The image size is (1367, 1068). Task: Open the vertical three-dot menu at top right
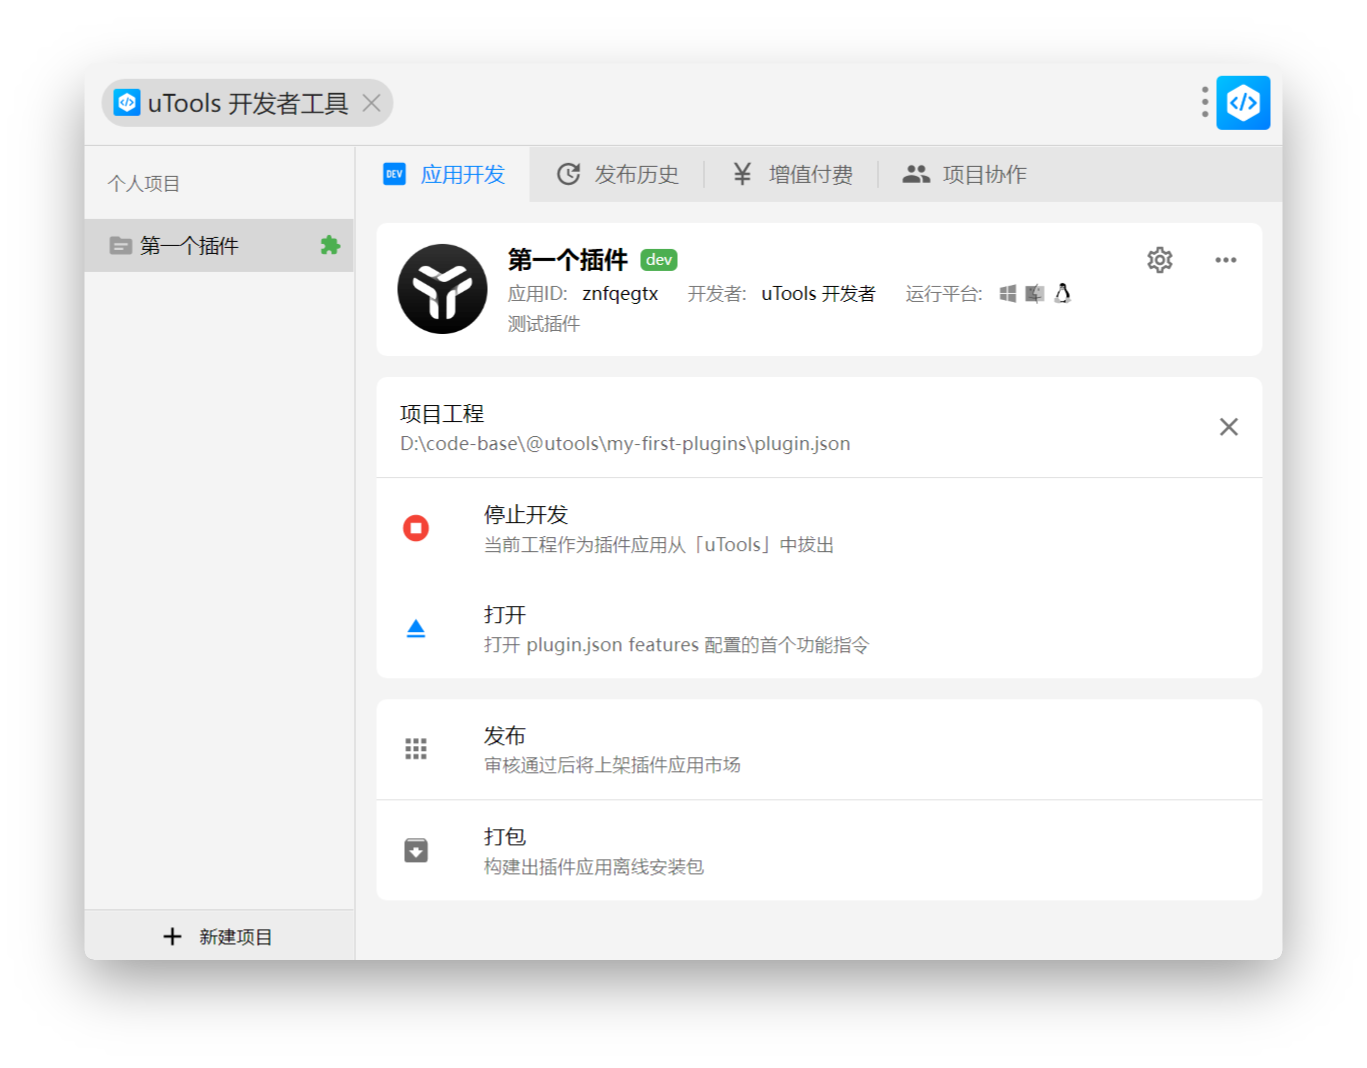pos(1204,102)
